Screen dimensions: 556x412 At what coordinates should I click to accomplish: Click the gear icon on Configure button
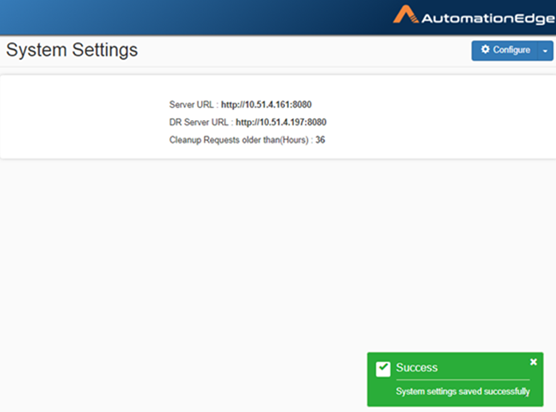tap(485, 49)
